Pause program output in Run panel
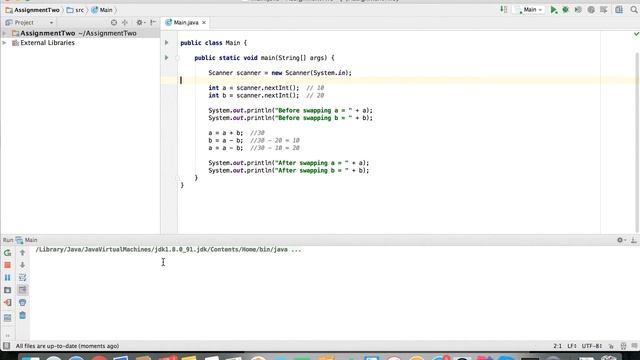 [x=7, y=278]
